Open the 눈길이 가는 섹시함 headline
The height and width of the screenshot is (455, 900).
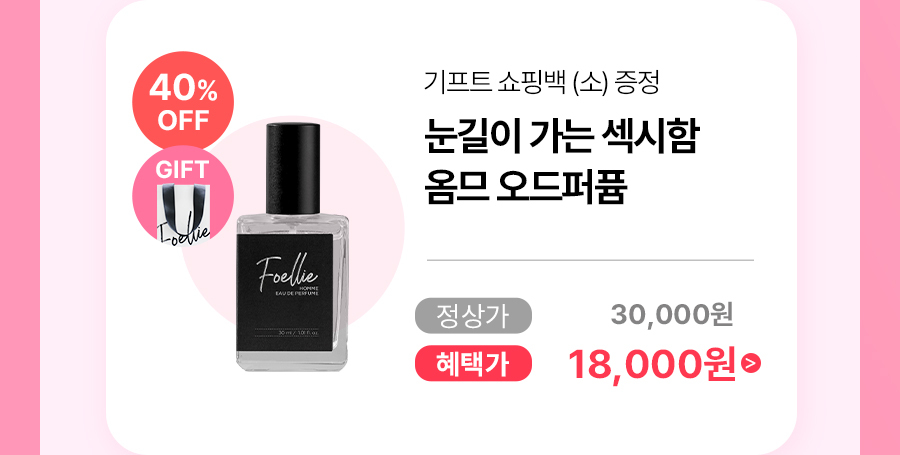point(561,138)
